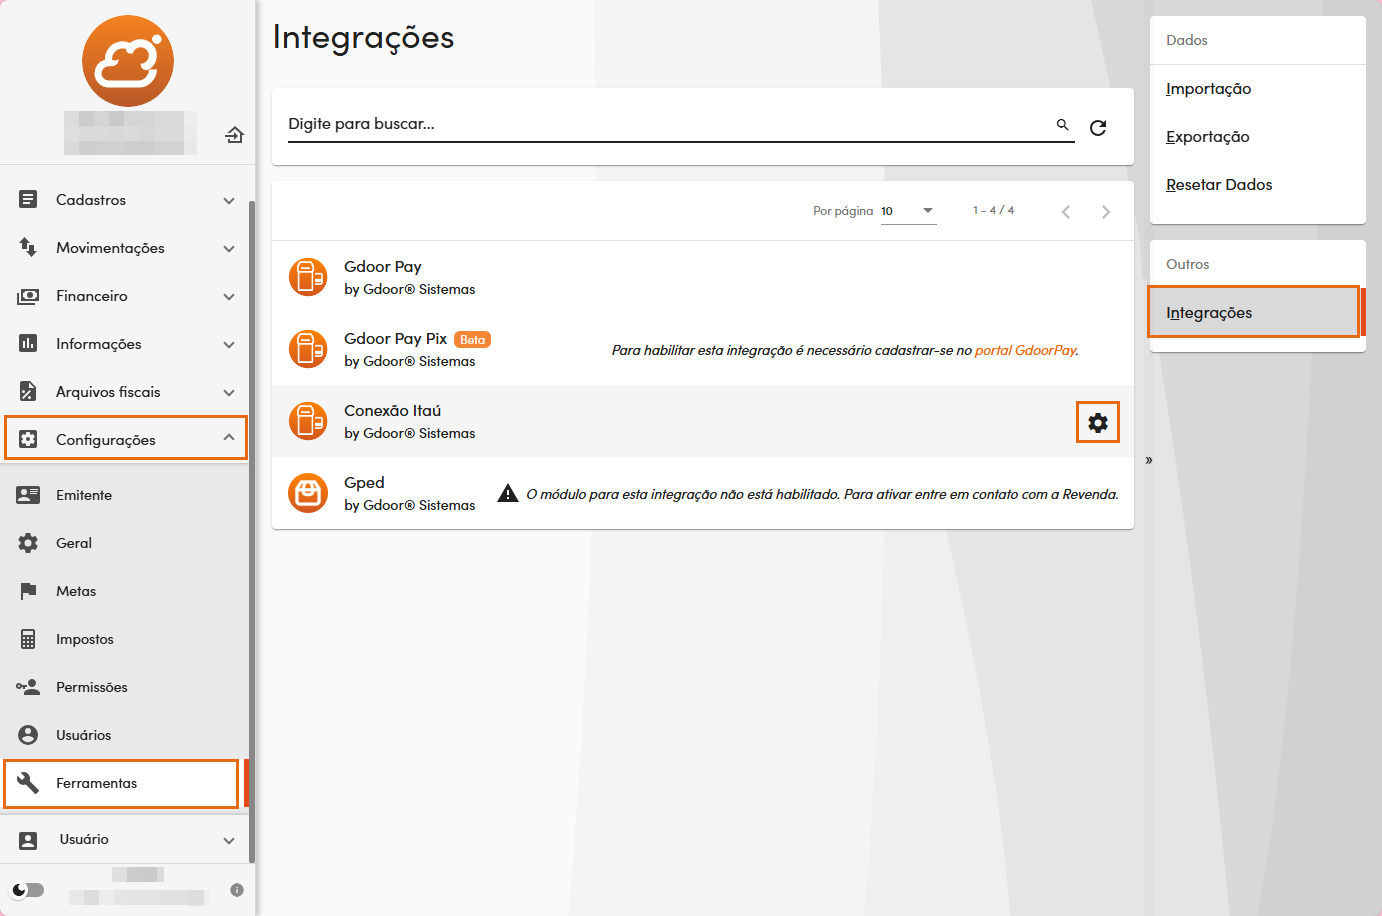Click the Emitente card icon
Screen dimensions: 1382x916
click(x=28, y=495)
